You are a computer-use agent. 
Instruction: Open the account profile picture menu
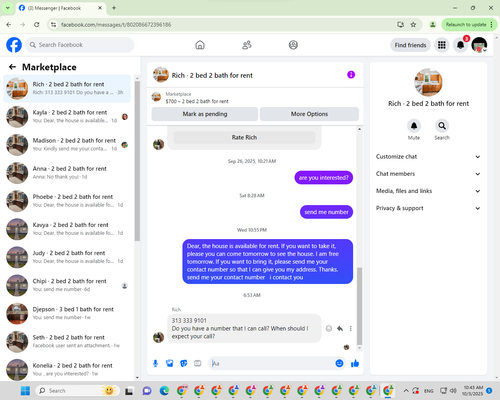click(x=479, y=45)
